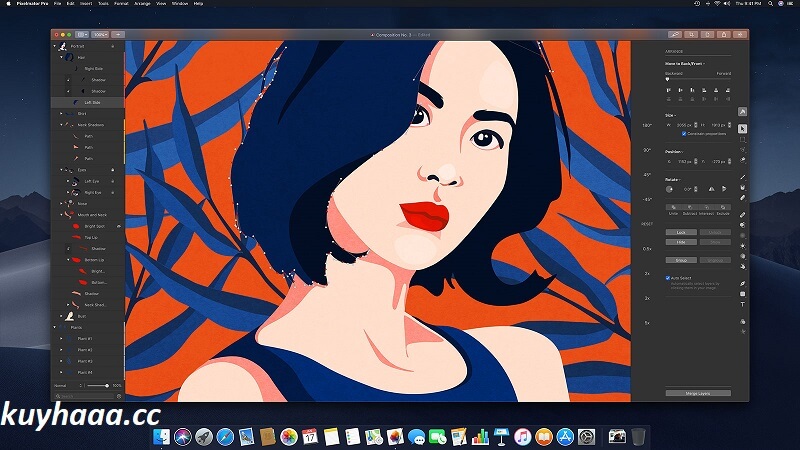
Task: Click the Group button in Arrange panel
Action: pos(681,260)
